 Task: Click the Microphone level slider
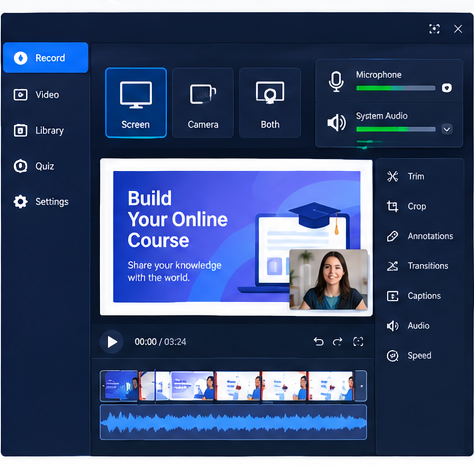pos(396,88)
